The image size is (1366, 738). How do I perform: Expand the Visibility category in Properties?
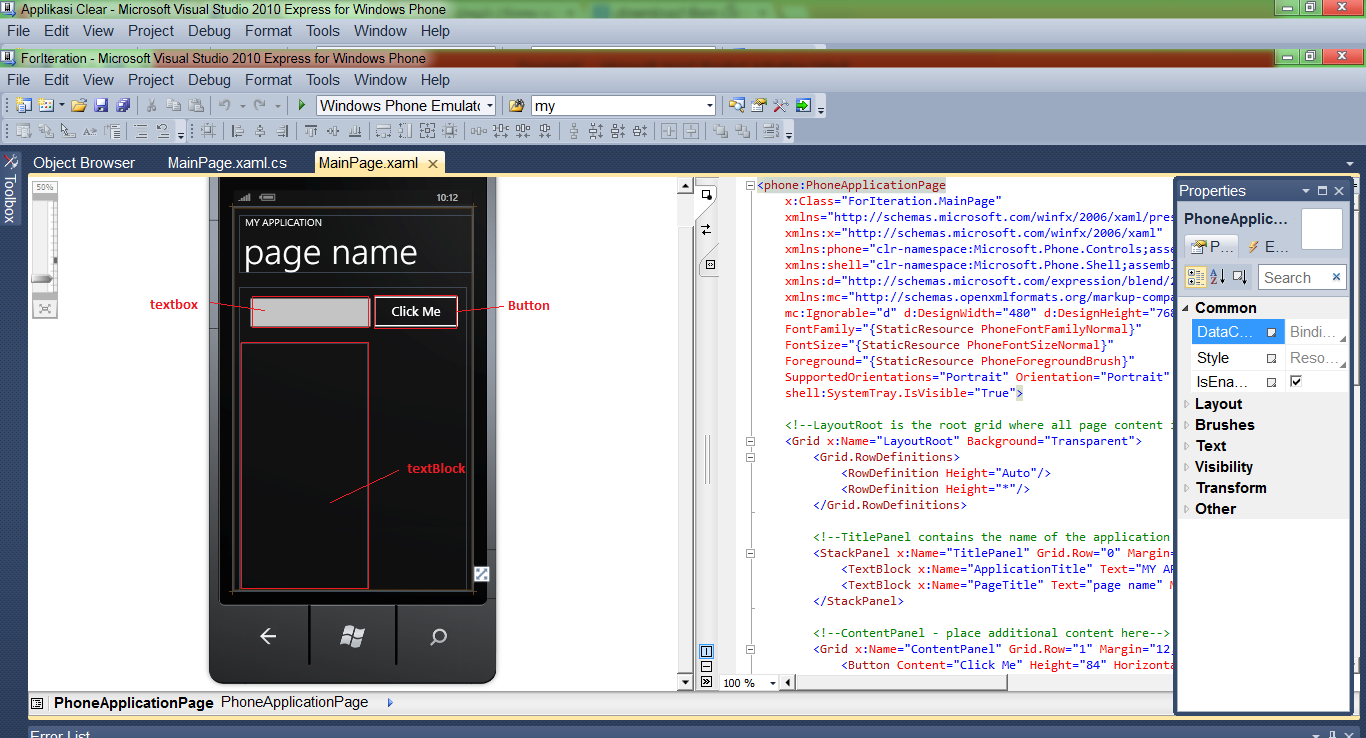point(1187,467)
